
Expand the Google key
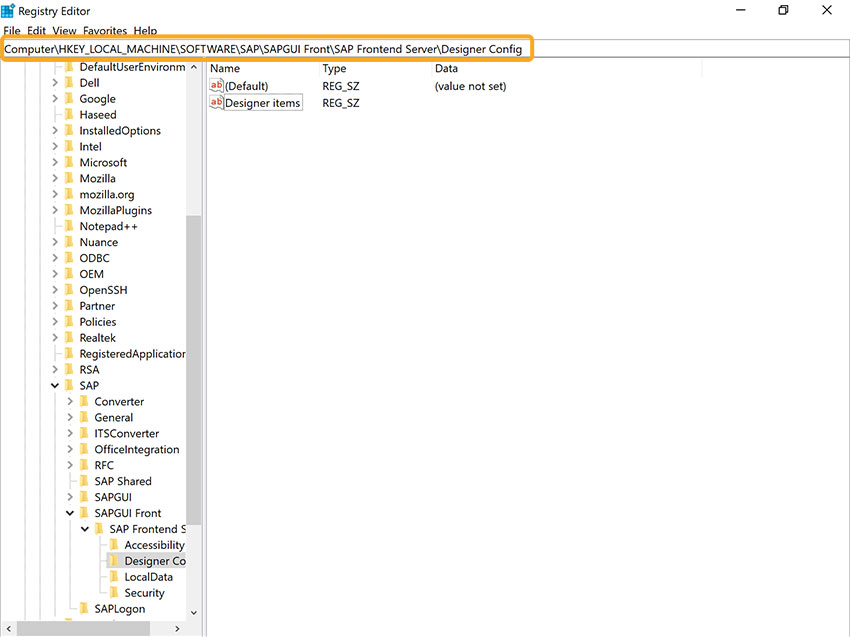tap(55, 99)
